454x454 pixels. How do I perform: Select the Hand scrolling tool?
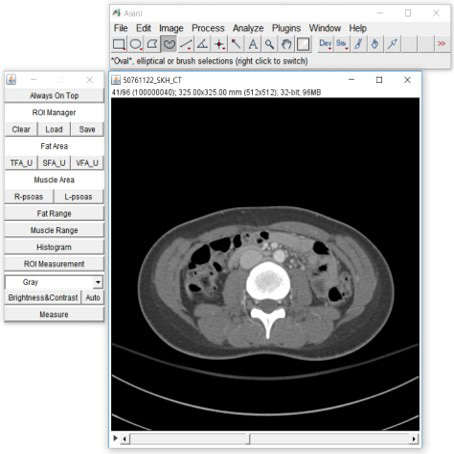pyautogui.click(x=286, y=44)
